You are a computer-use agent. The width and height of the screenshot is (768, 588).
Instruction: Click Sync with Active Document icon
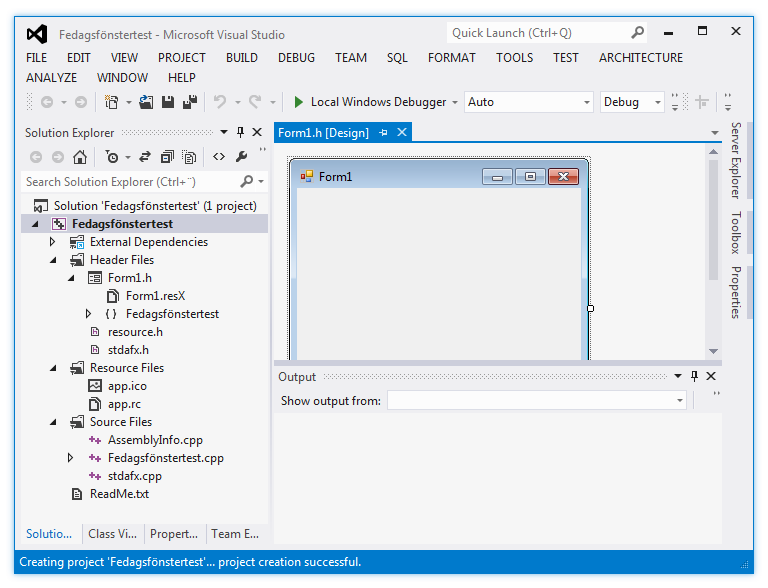(144, 157)
